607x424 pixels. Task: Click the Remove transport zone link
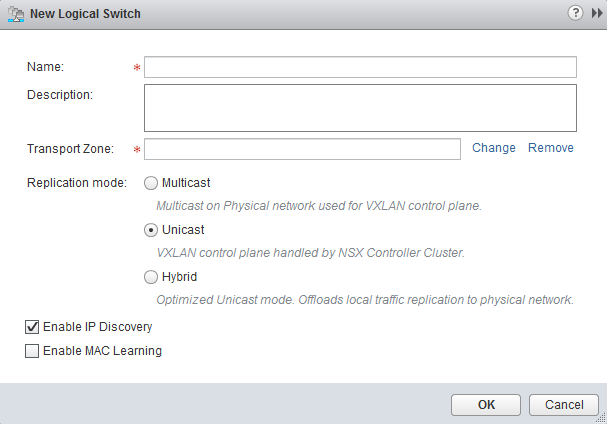click(x=551, y=148)
